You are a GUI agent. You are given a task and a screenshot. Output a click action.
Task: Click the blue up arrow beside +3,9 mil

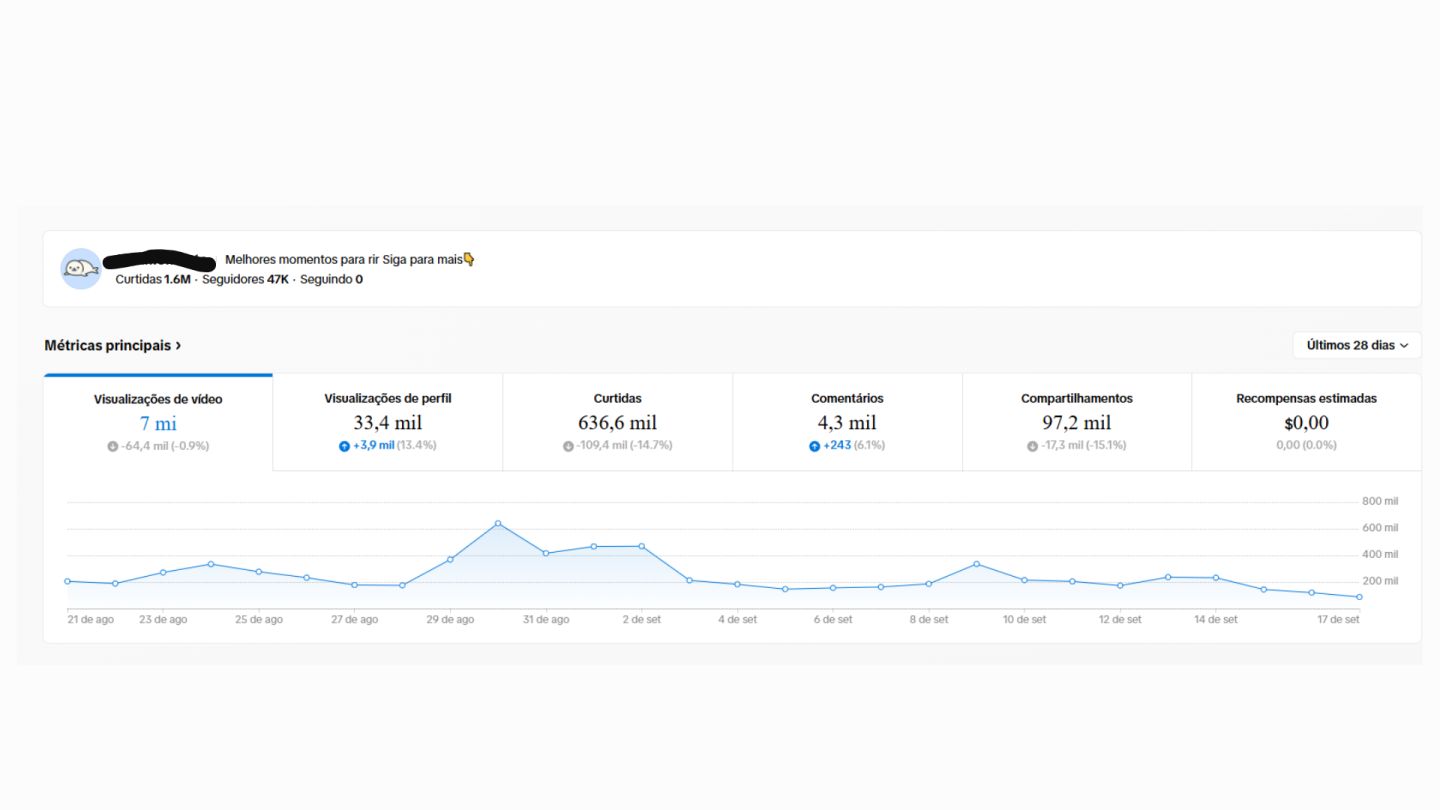(x=344, y=446)
